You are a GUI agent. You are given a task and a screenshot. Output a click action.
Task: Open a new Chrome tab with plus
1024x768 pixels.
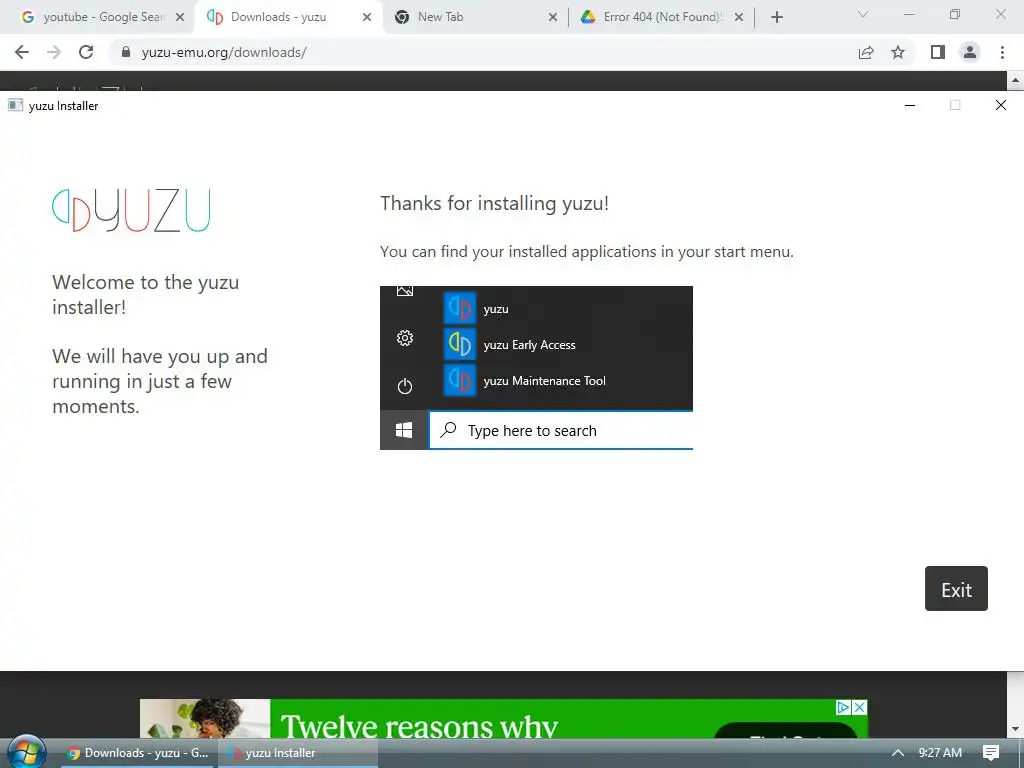(776, 17)
